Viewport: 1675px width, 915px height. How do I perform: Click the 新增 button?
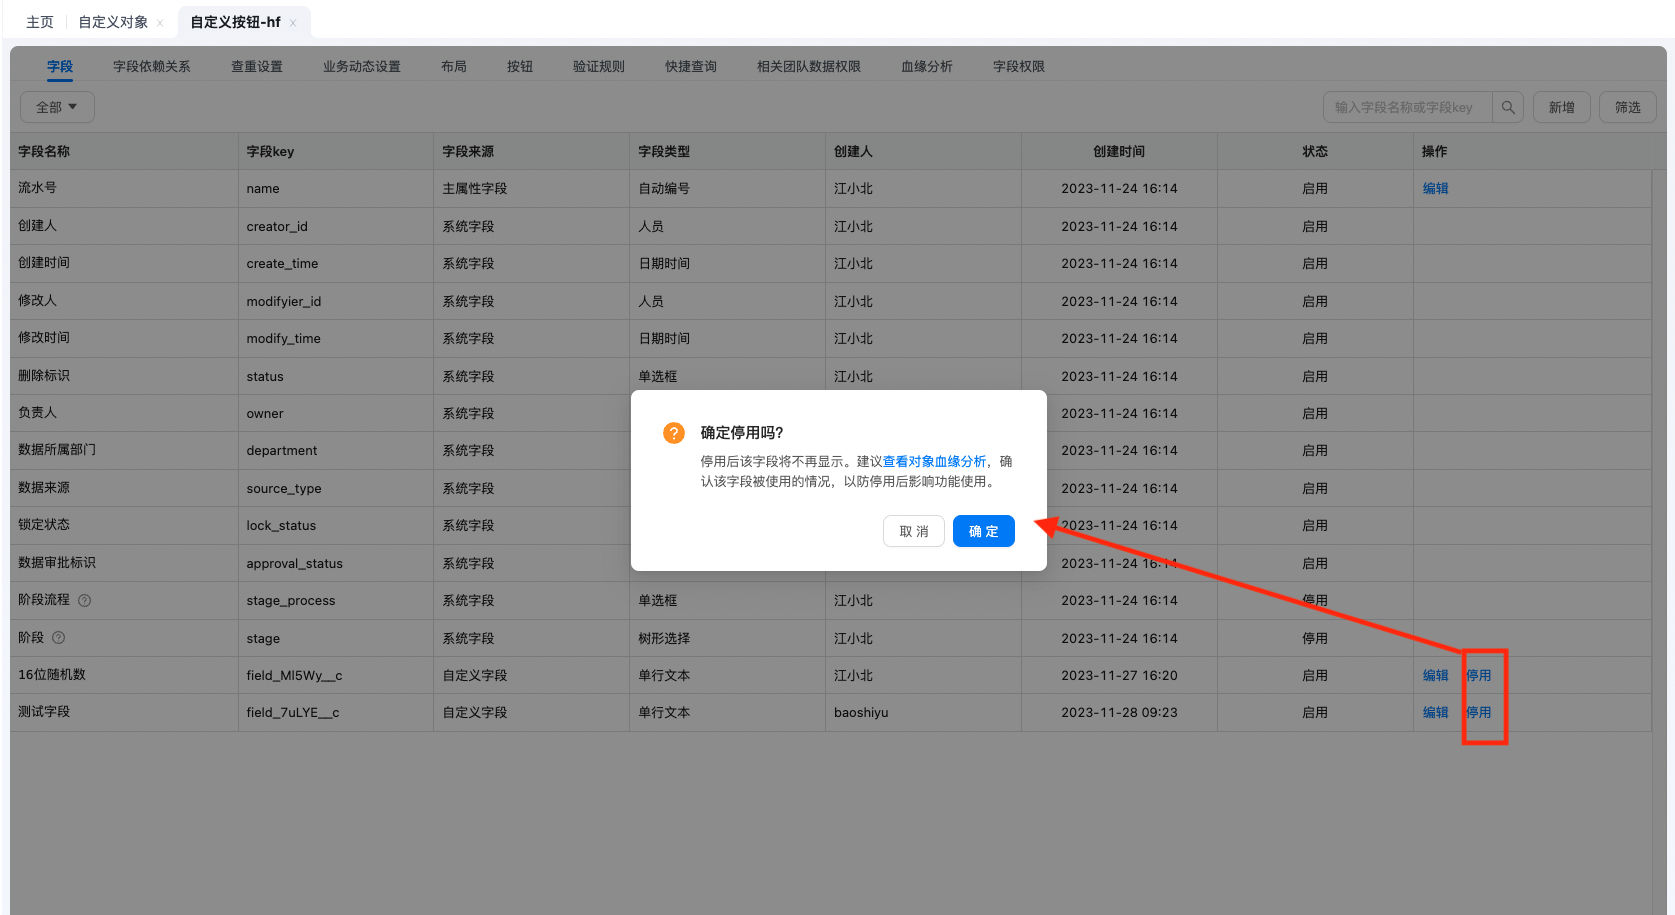click(x=1562, y=107)
